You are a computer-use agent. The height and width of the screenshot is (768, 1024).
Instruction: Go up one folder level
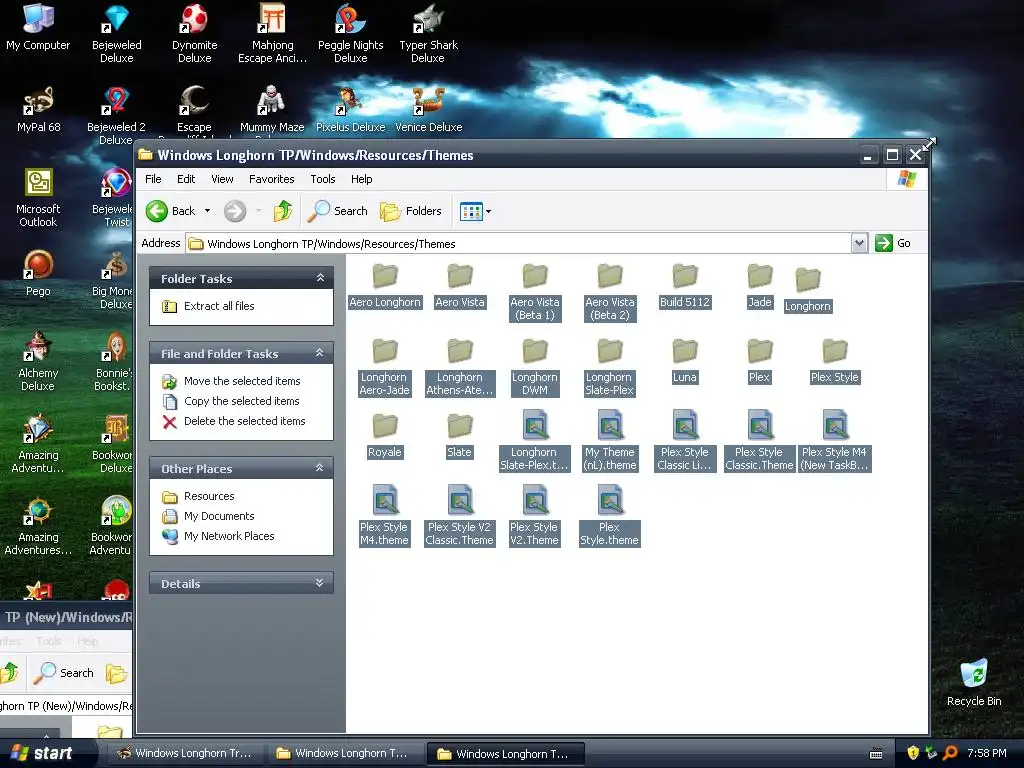tap(283, 211)
